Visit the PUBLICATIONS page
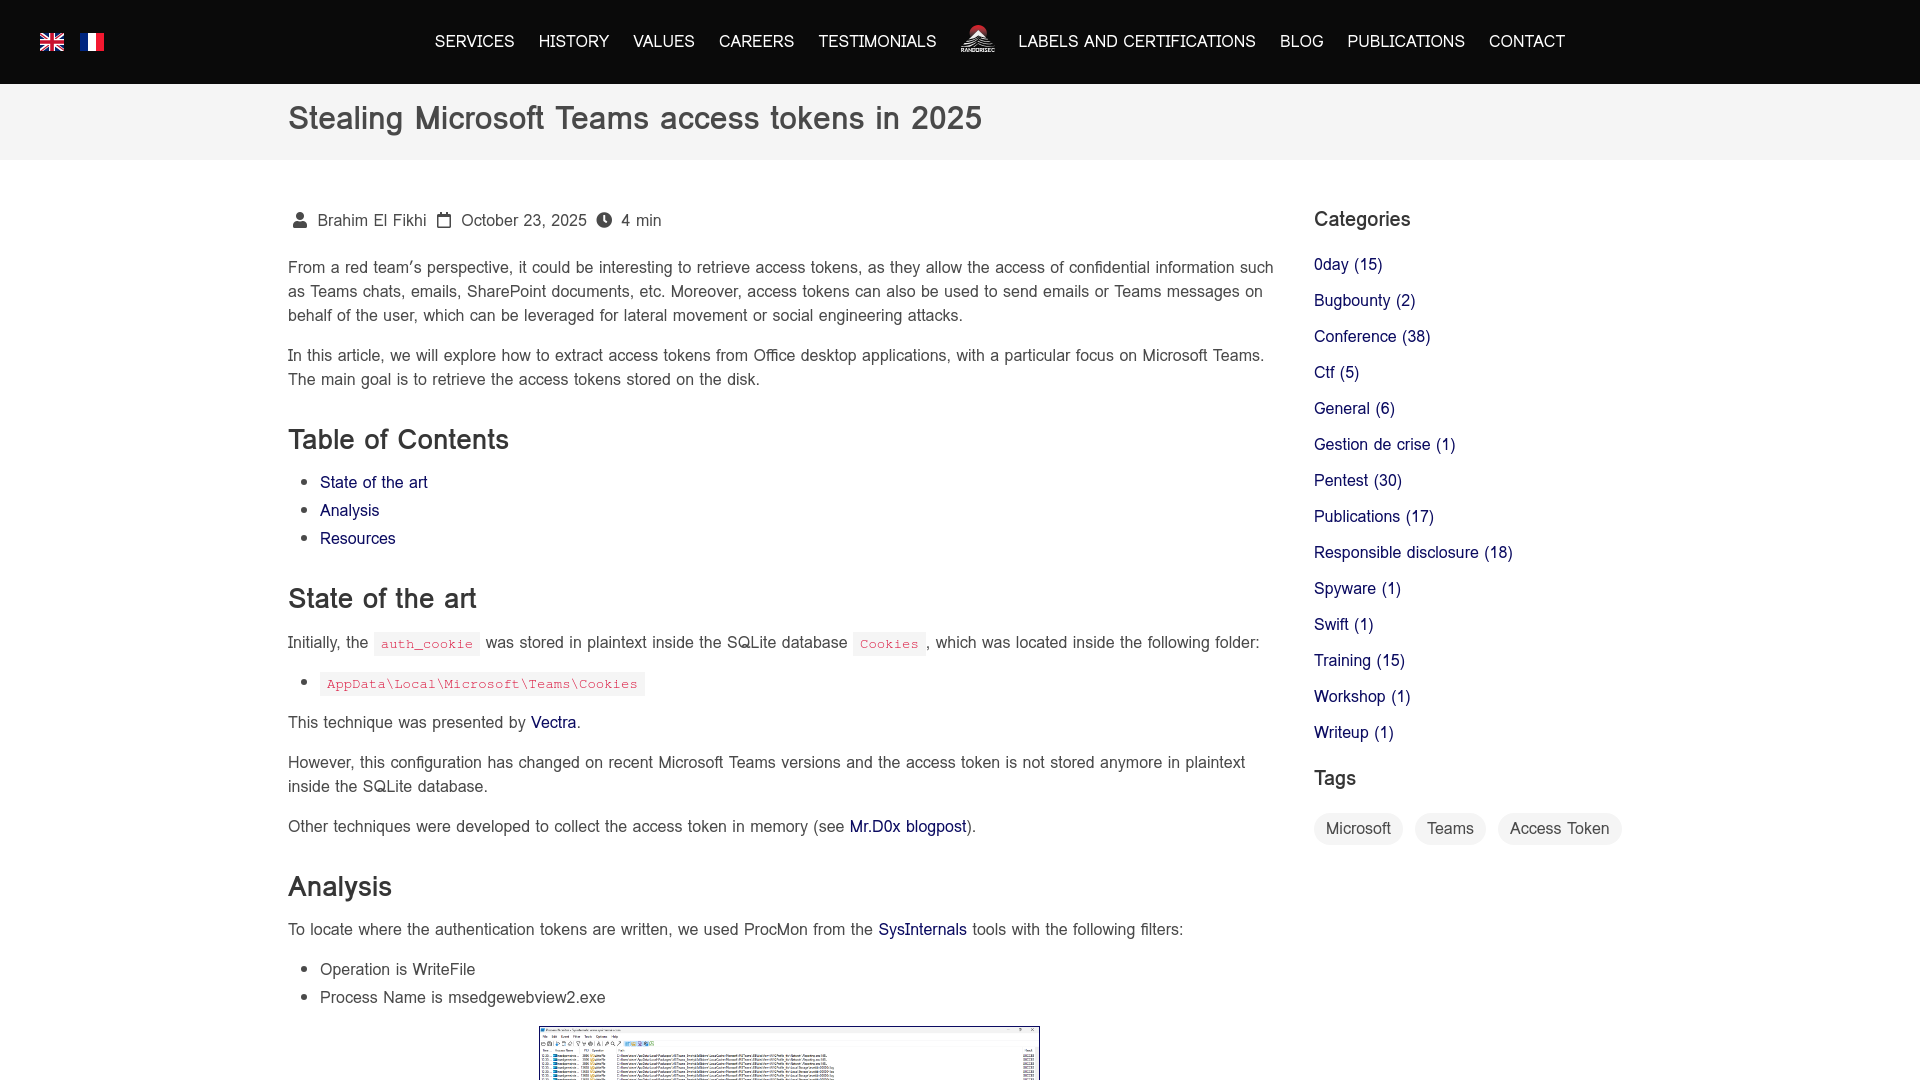This screenshot has height=1080, width=1920. [1405, 41]
